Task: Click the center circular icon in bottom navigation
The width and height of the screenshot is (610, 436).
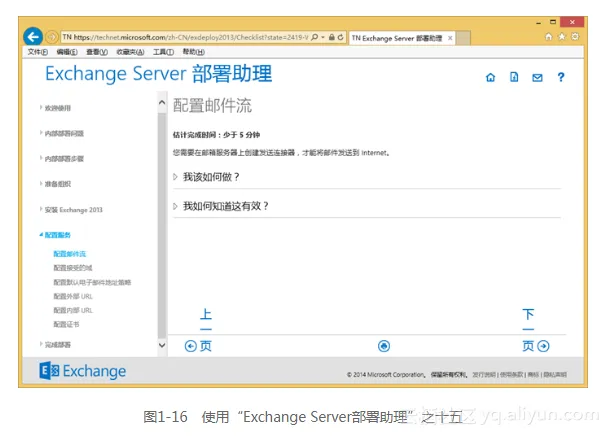Action: (x=384, y=346)
